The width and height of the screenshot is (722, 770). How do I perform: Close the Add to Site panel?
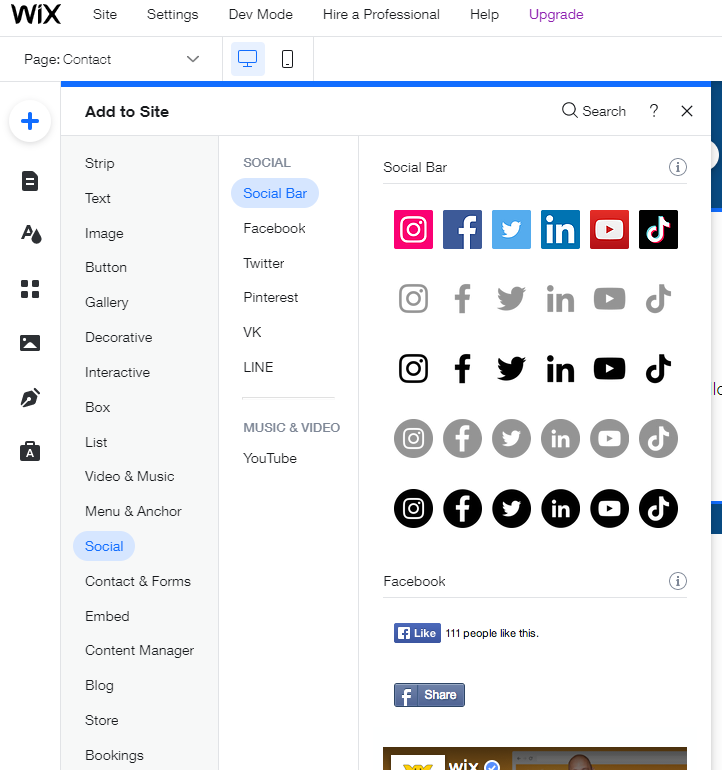click(x=687, y=111)
